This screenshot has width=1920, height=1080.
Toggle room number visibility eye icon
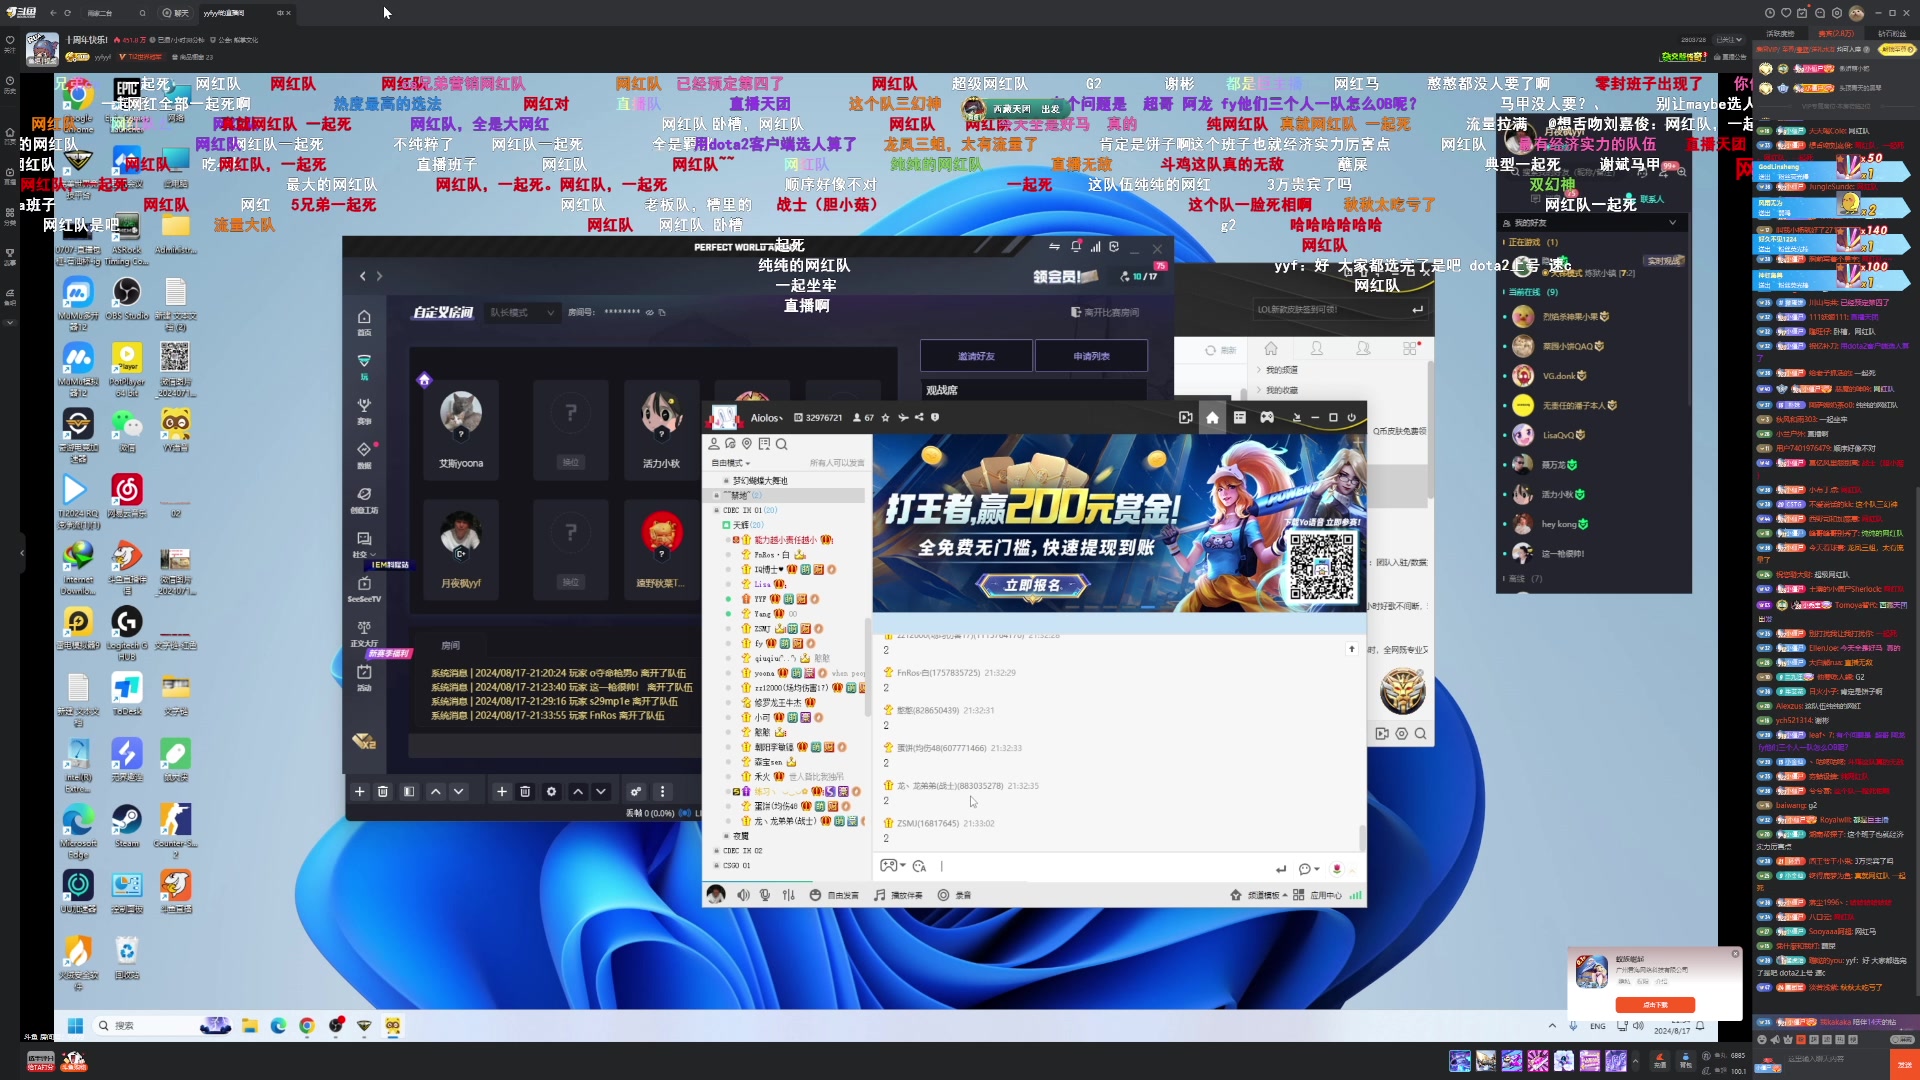(x=649, y=312)
